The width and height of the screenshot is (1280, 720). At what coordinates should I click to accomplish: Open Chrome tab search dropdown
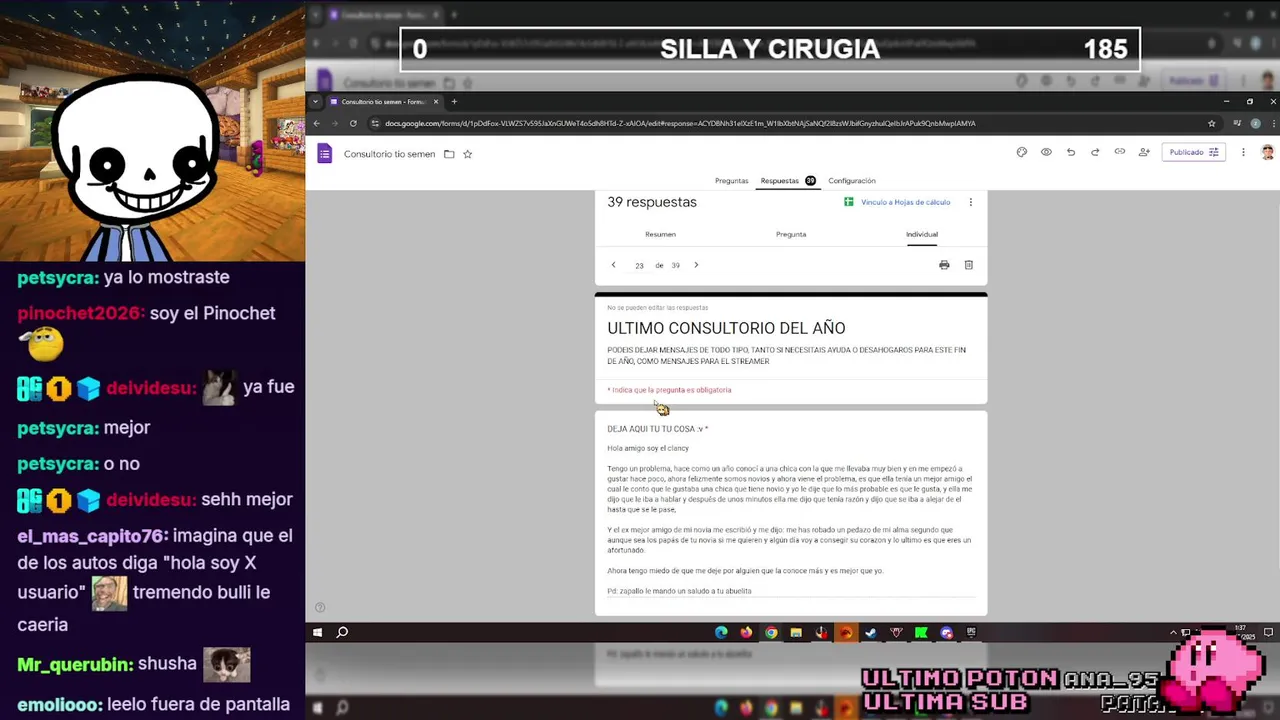coord(316,101)
